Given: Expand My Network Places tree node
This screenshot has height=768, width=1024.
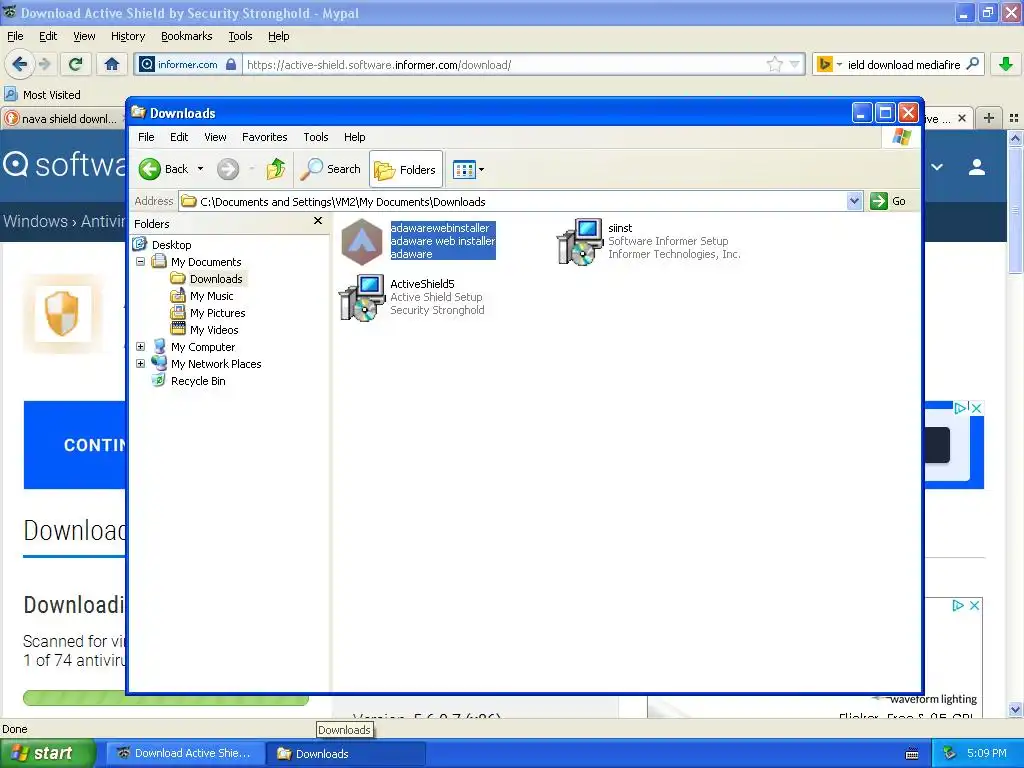Looking at the screenshot, I should point(140,364).
